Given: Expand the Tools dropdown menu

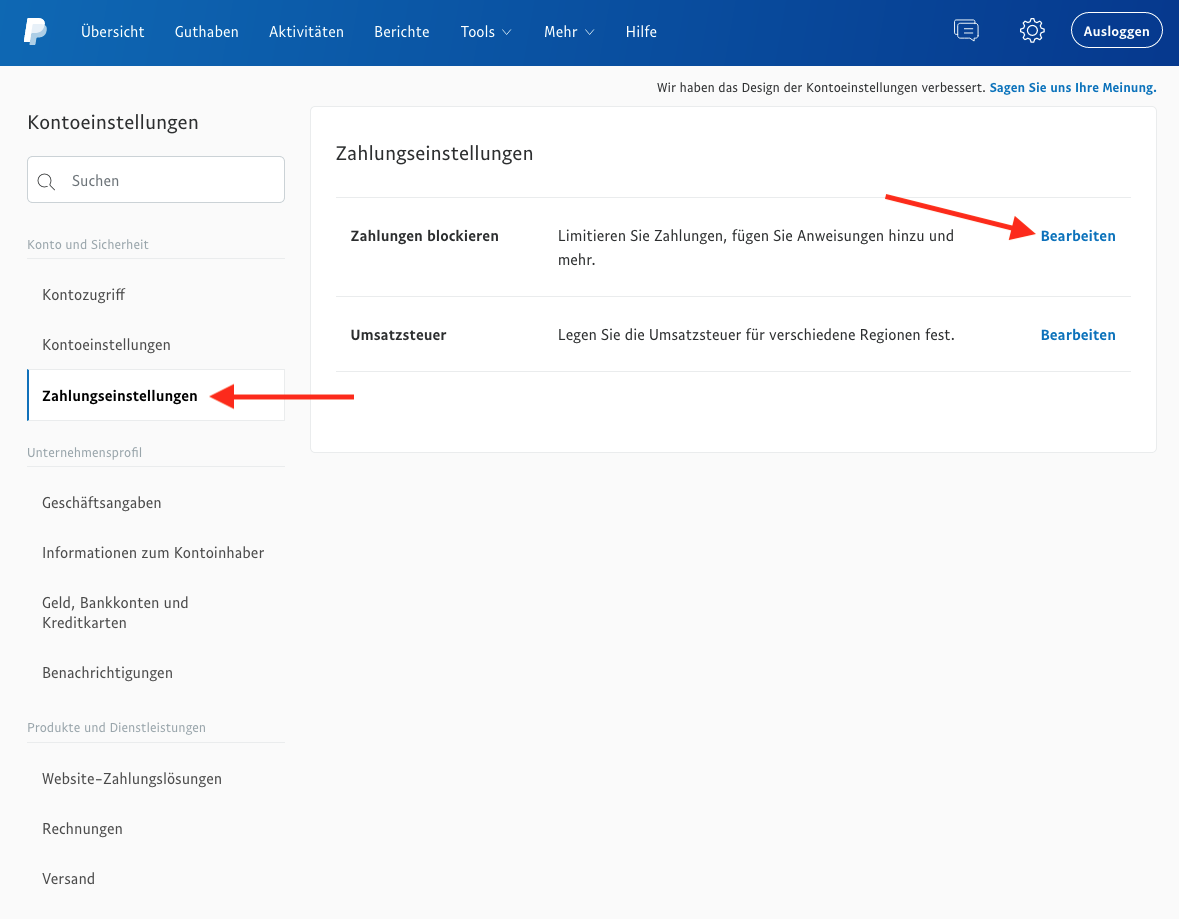Looking at the screenshot, I should point(485,31).
